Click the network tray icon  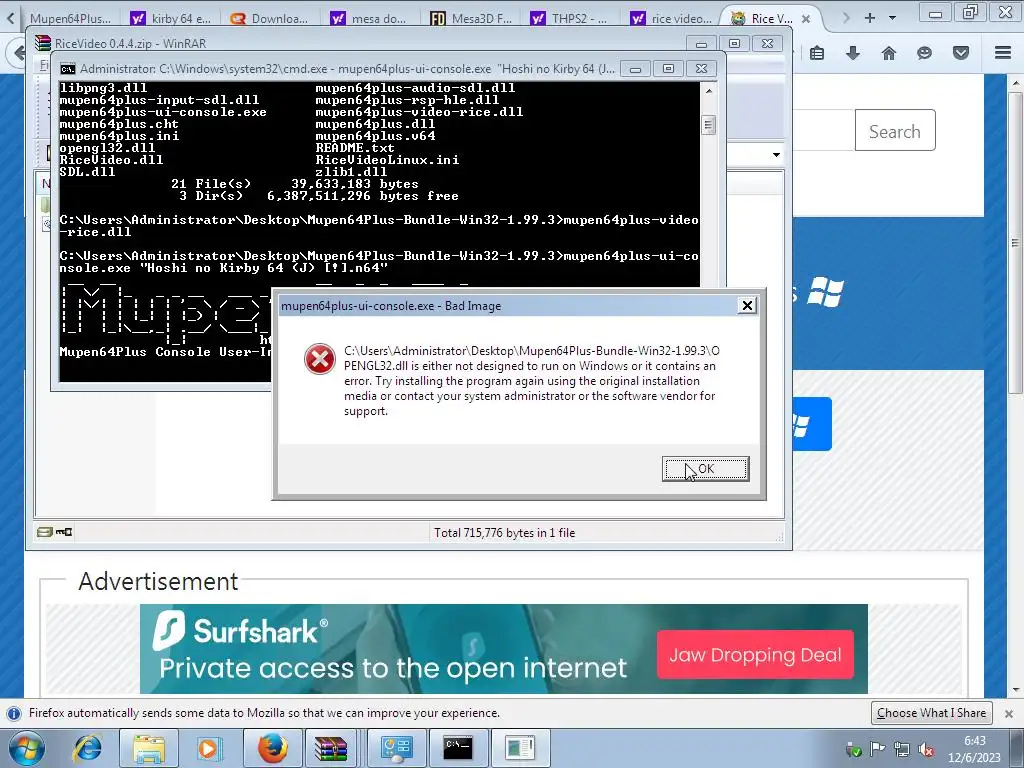pos(902,749)
